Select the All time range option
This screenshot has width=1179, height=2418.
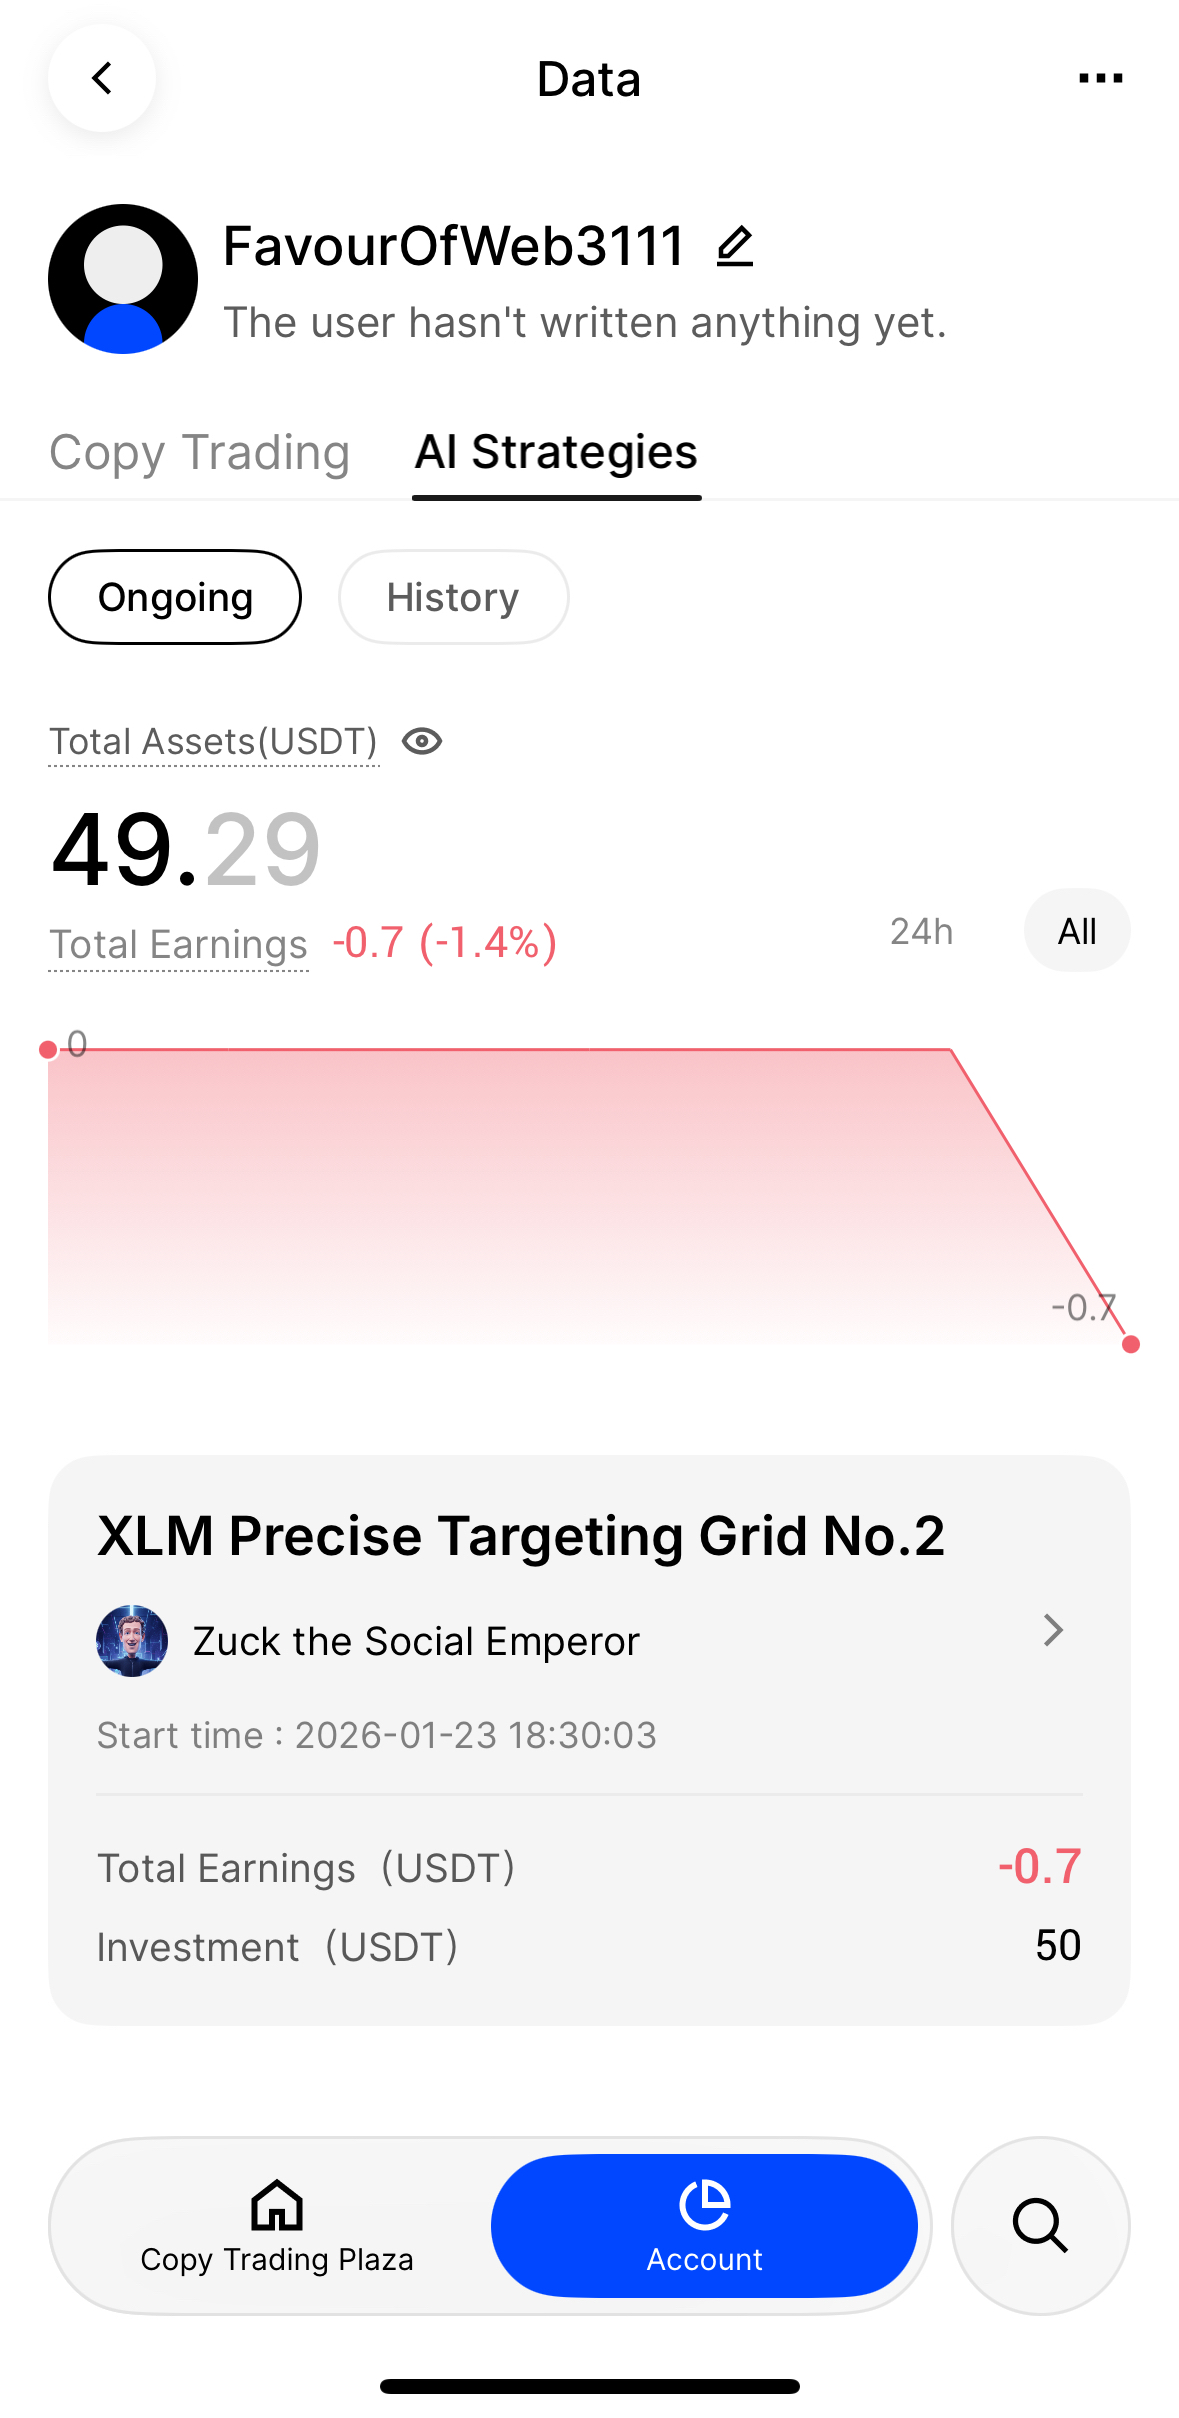[1077, 931]
